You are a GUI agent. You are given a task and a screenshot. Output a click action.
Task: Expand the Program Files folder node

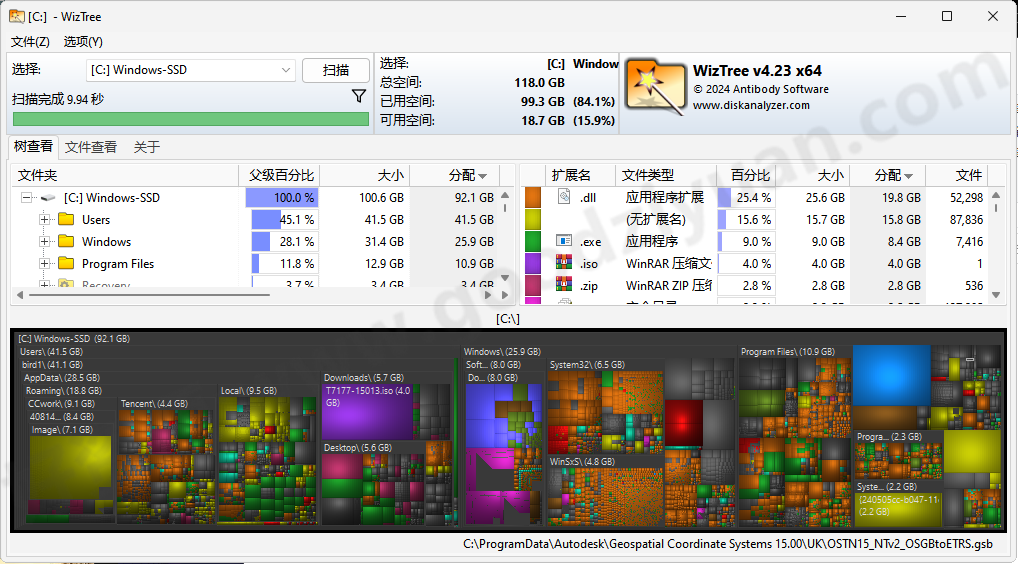coord(45,264)
